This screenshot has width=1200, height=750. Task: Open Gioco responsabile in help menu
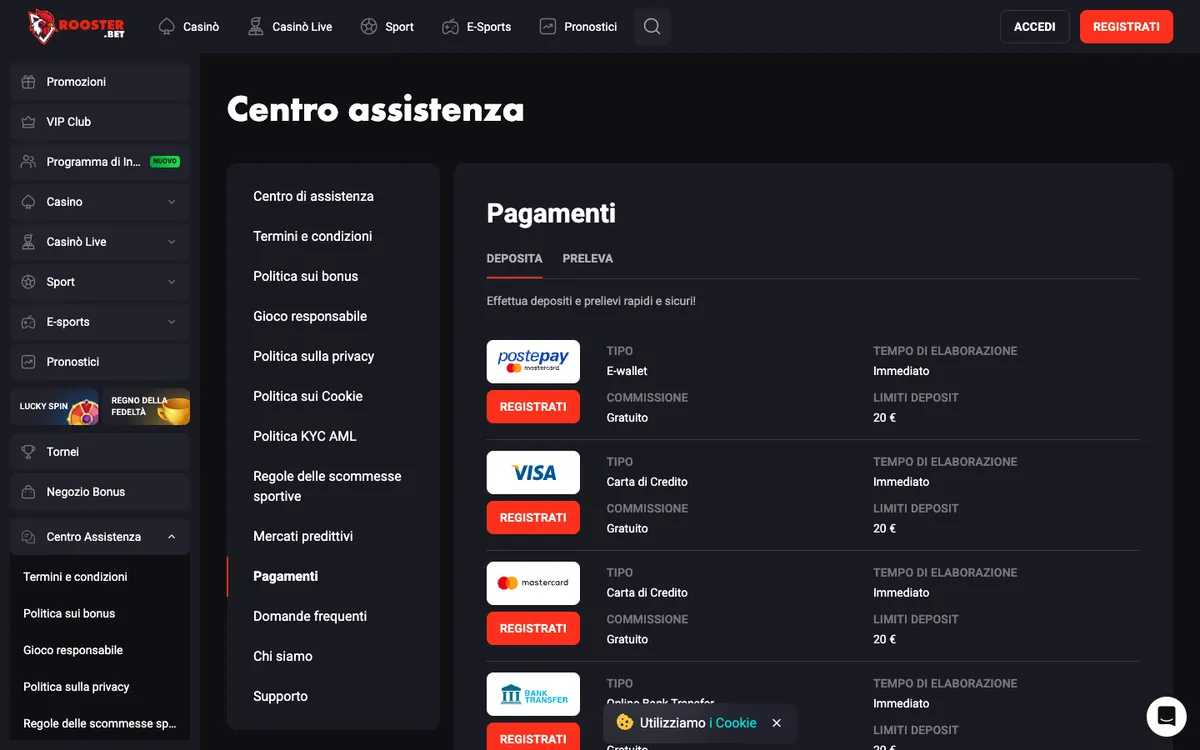point(310,317)
